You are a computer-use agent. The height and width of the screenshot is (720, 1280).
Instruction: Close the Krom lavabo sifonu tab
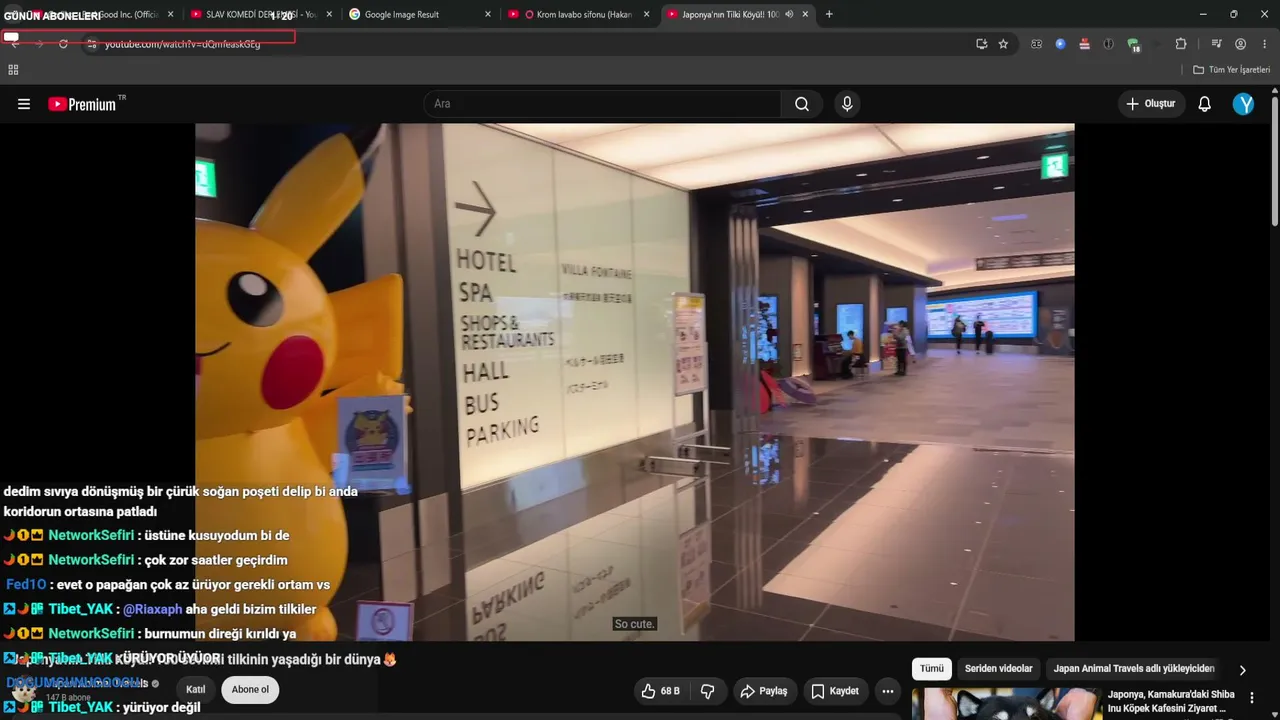647,14
